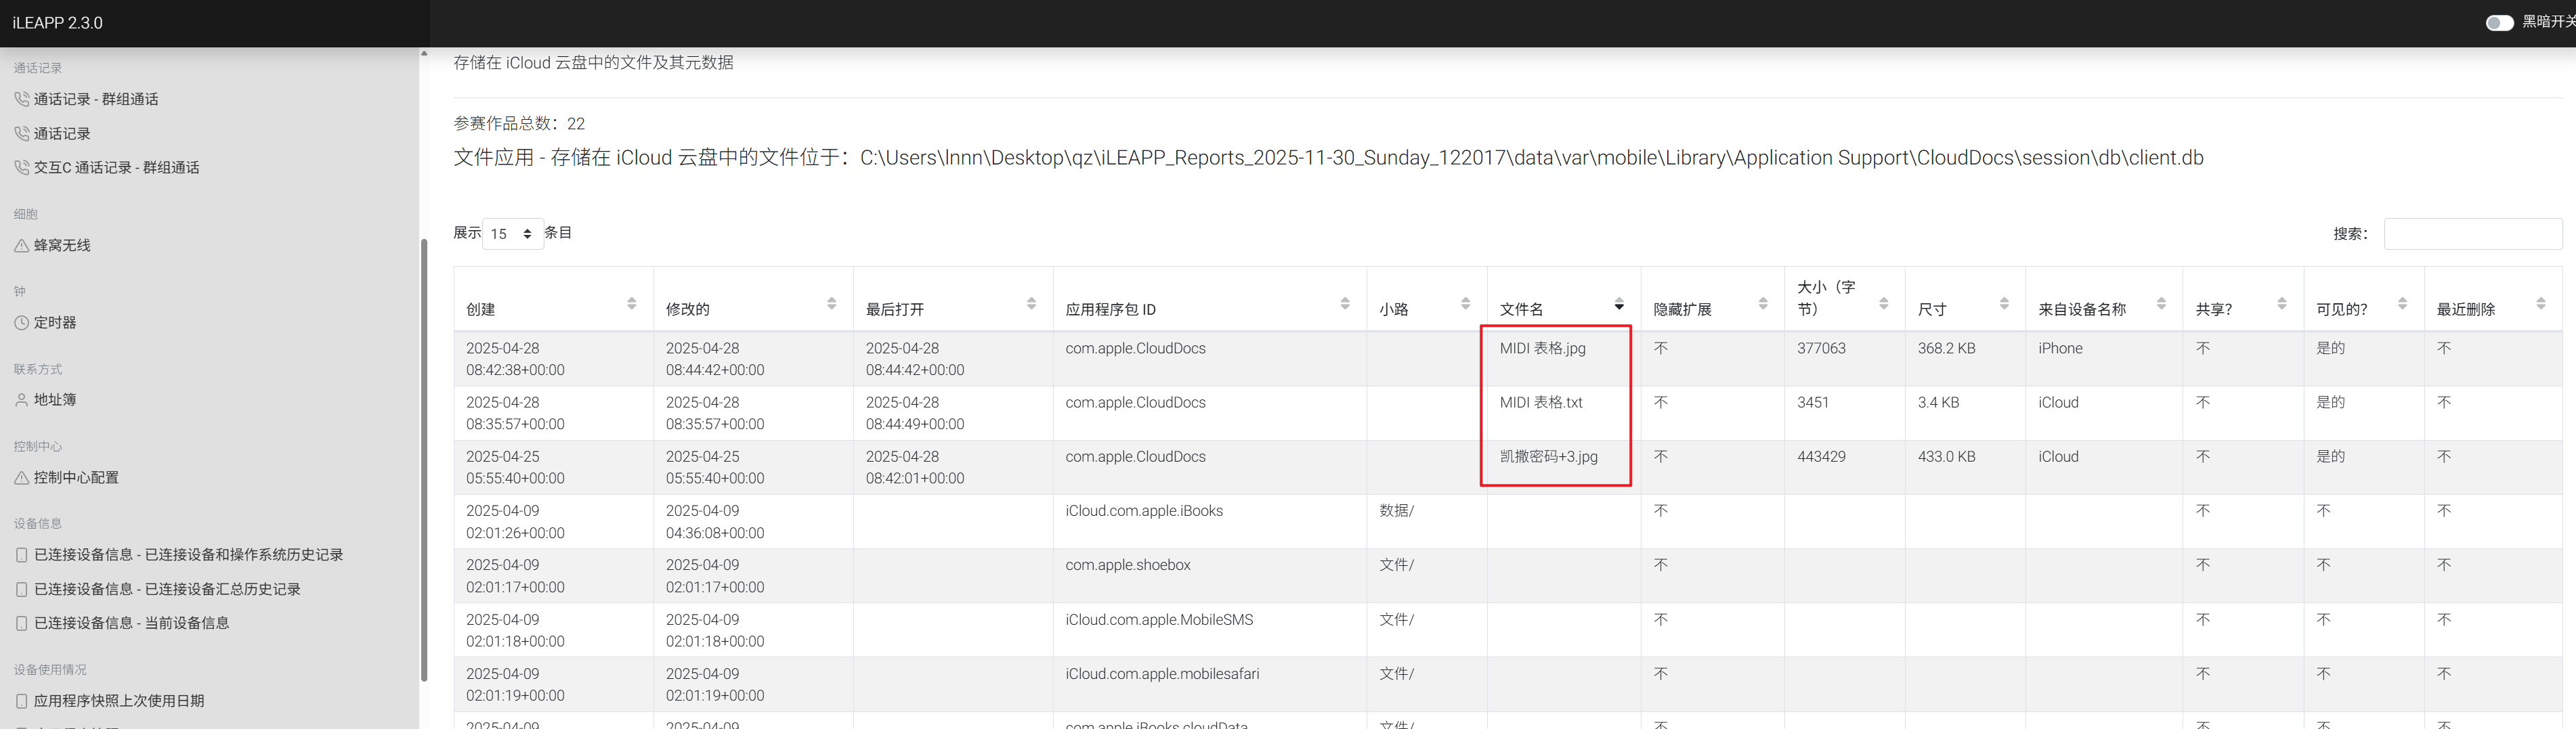Select size value 433.0 KB

pyautogui.click(x=1946, y=456)
